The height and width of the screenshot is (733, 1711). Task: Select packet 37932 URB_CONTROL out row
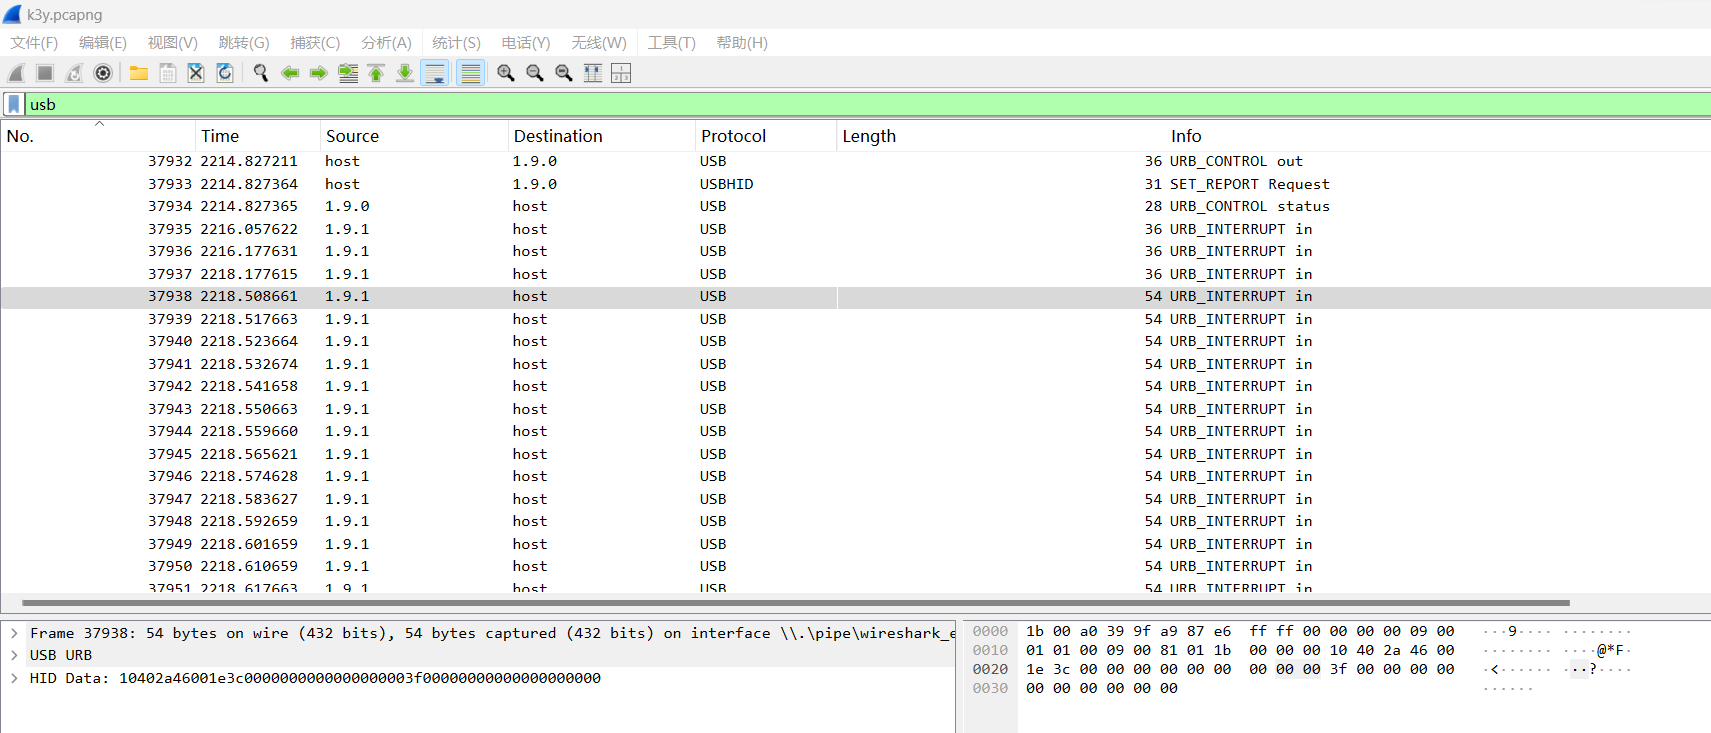(x=855, y=161)
